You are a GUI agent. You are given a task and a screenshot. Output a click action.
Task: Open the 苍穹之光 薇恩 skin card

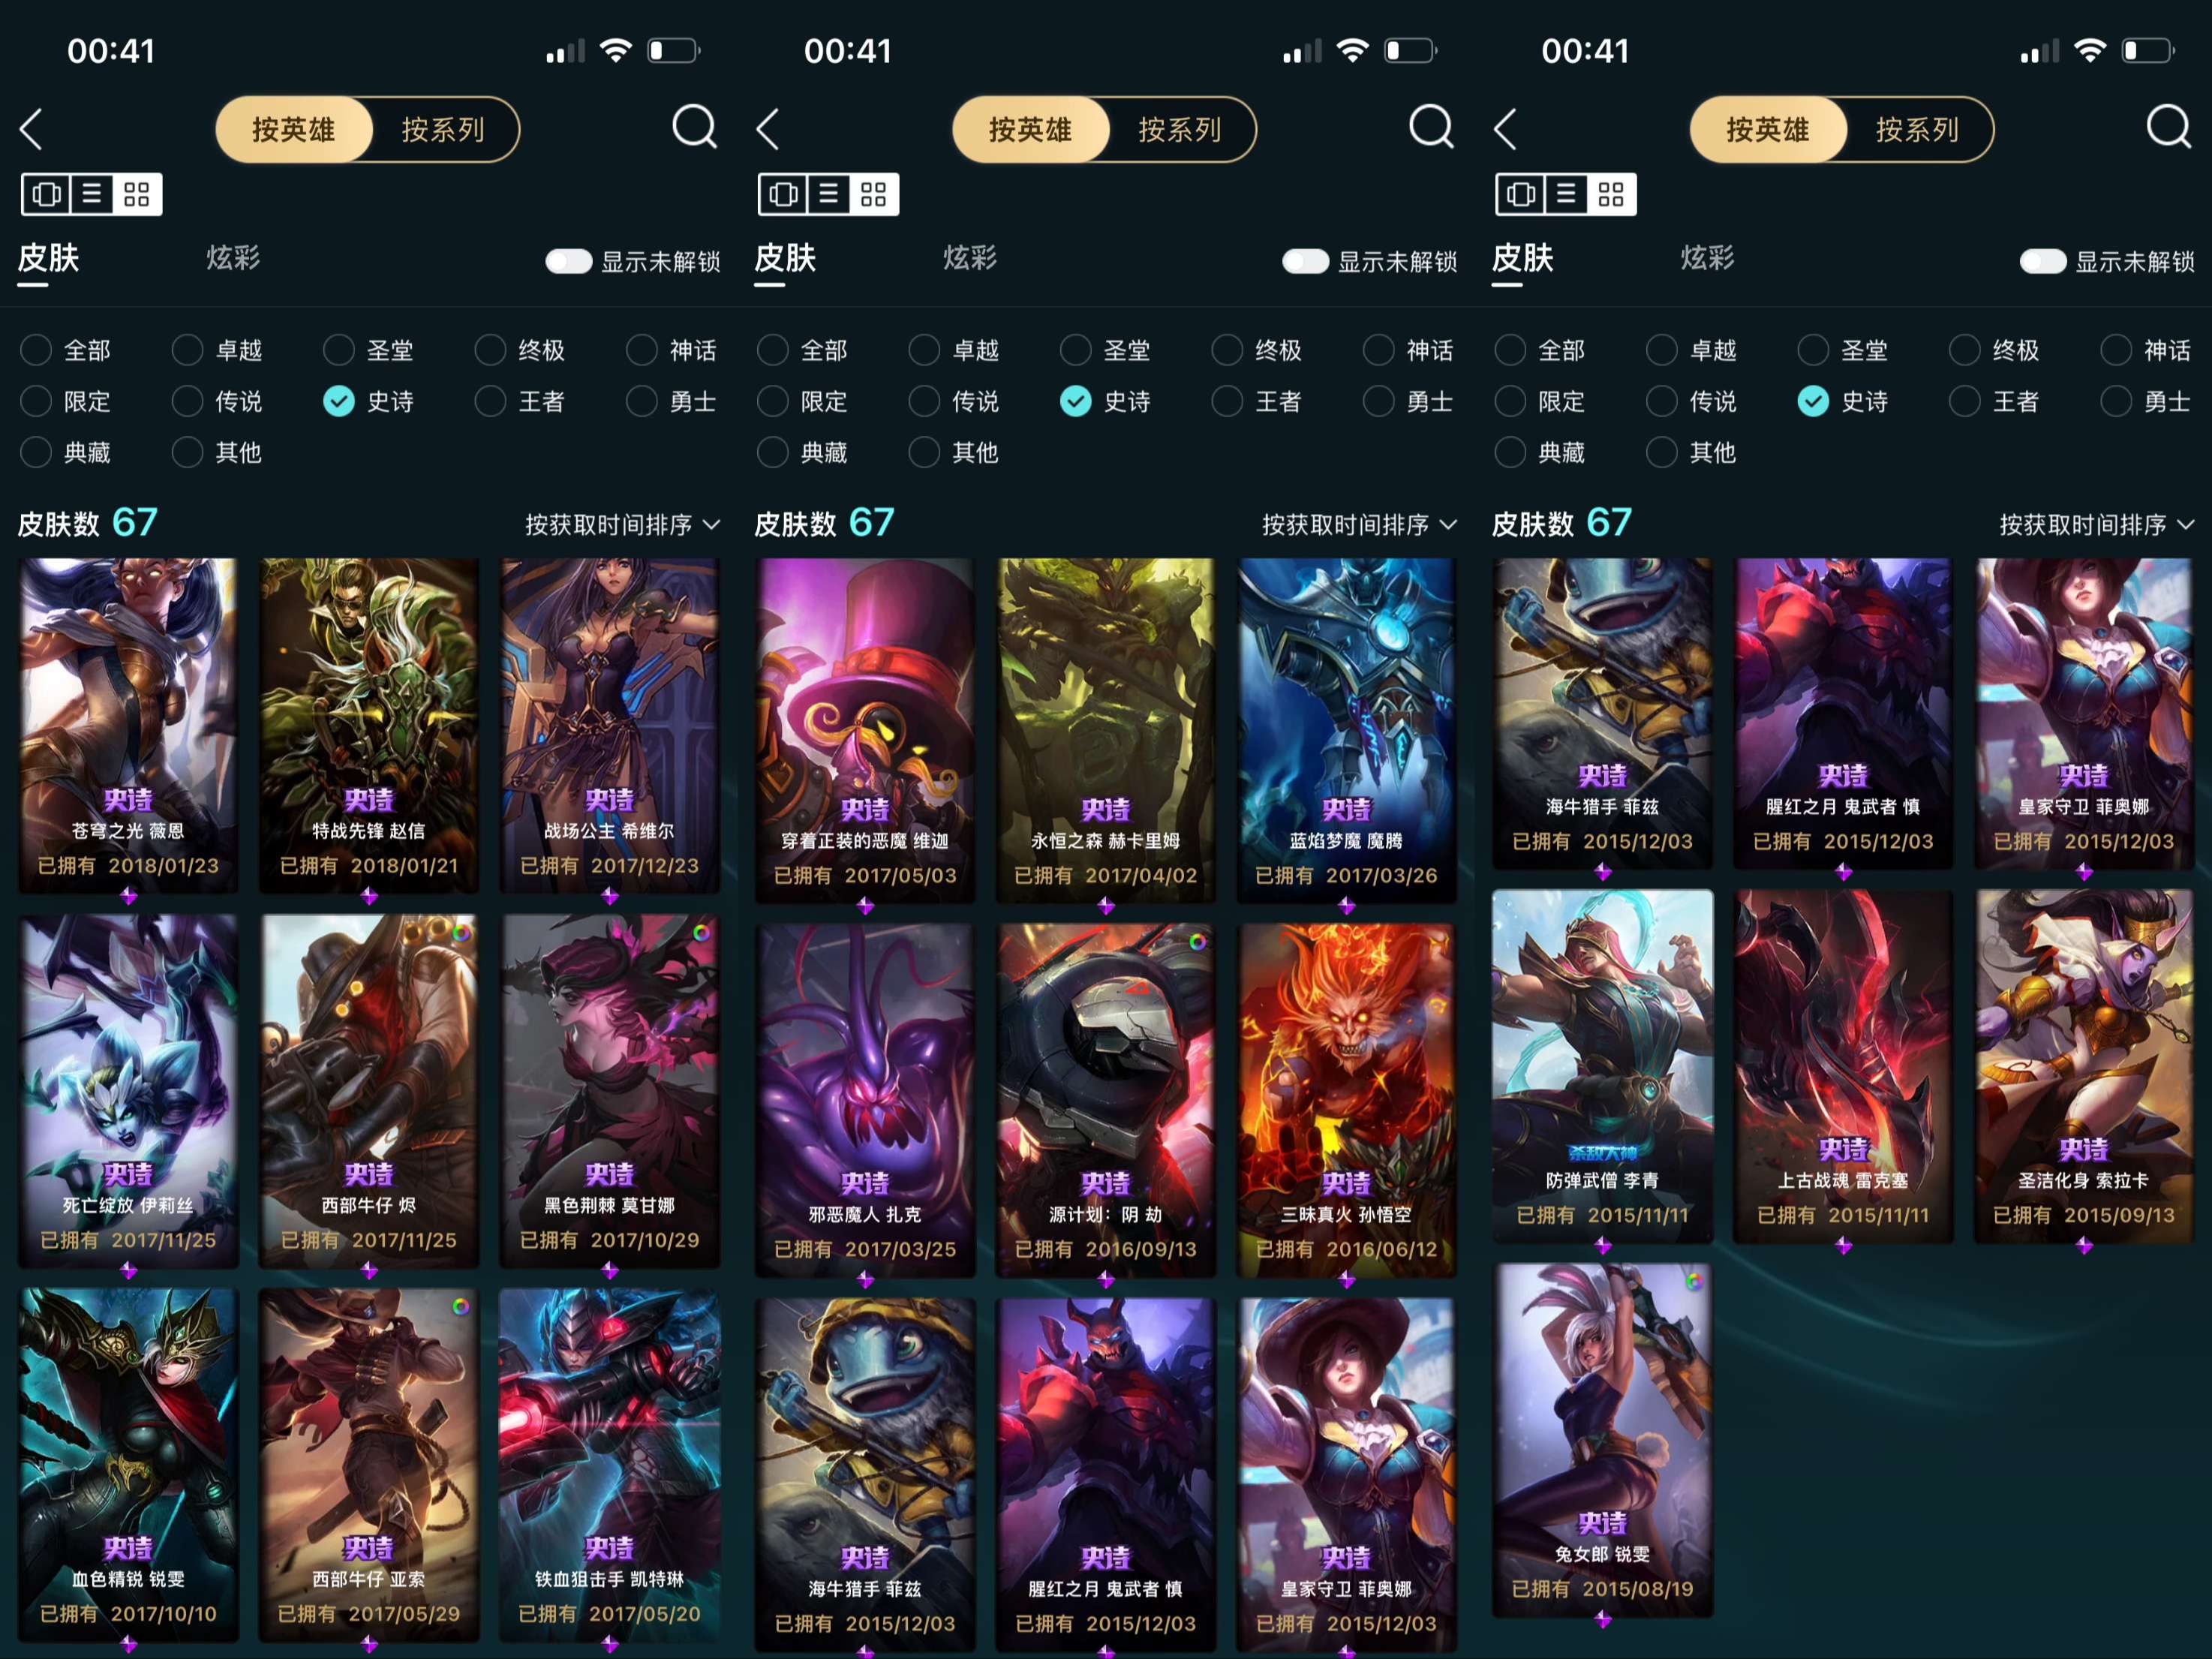[x=128, y=725]
